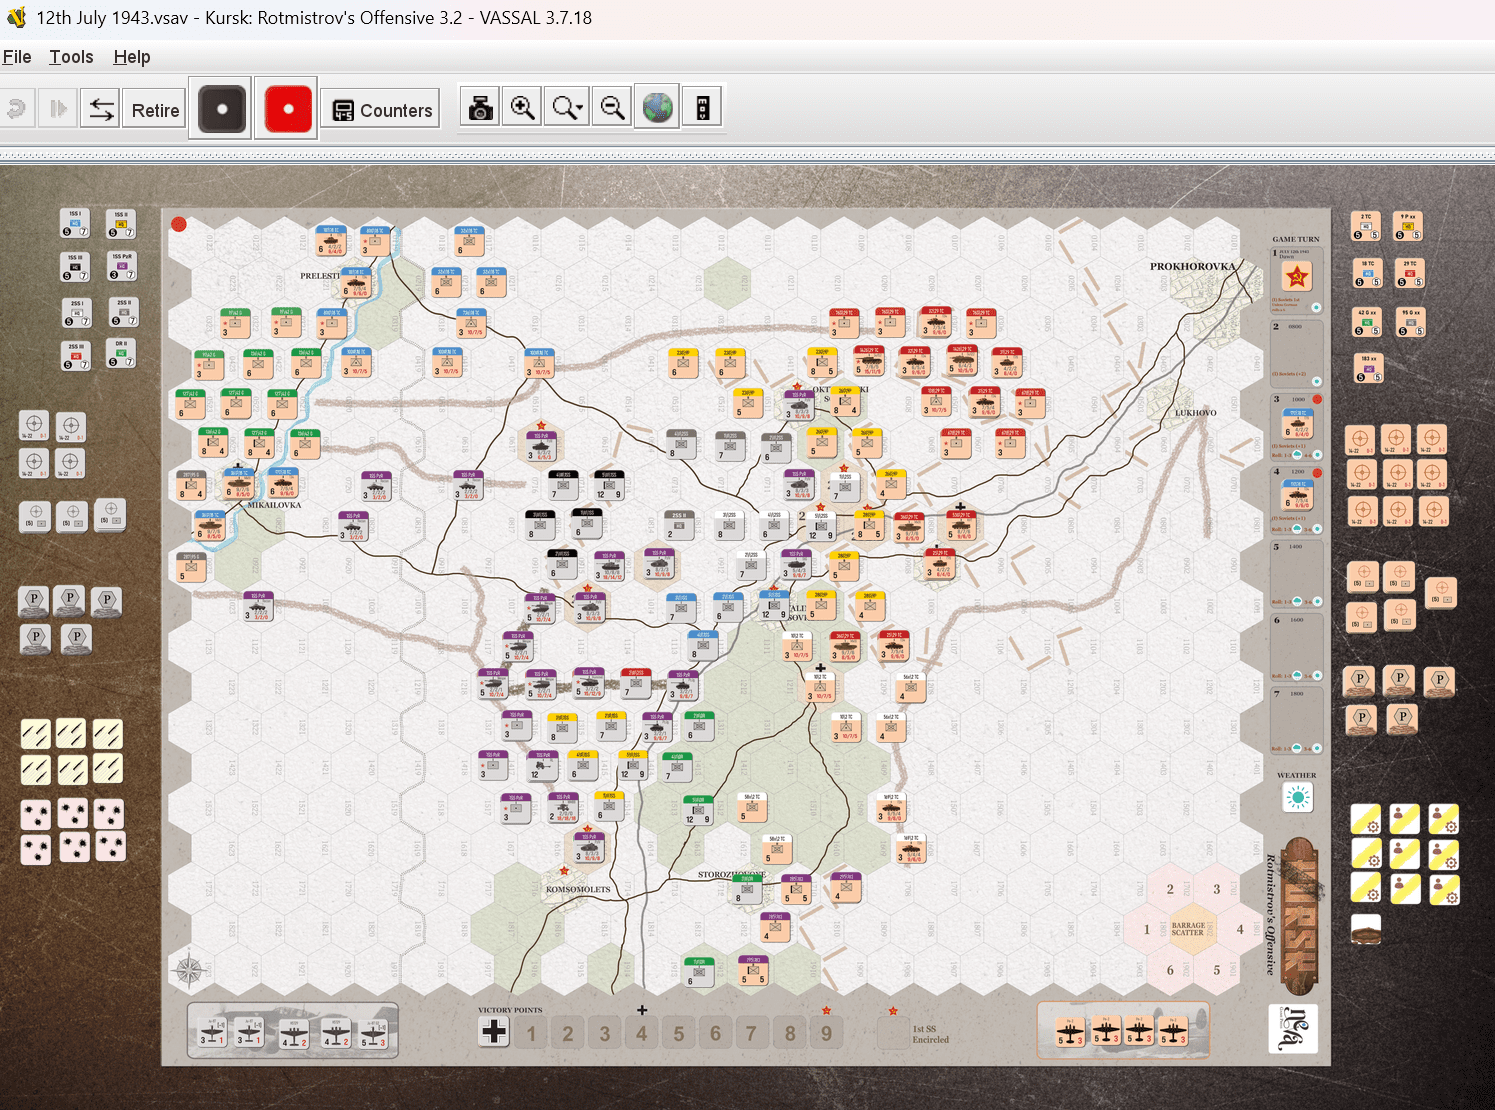
Task: Open the Counters window button
Action: click(382, 110)
